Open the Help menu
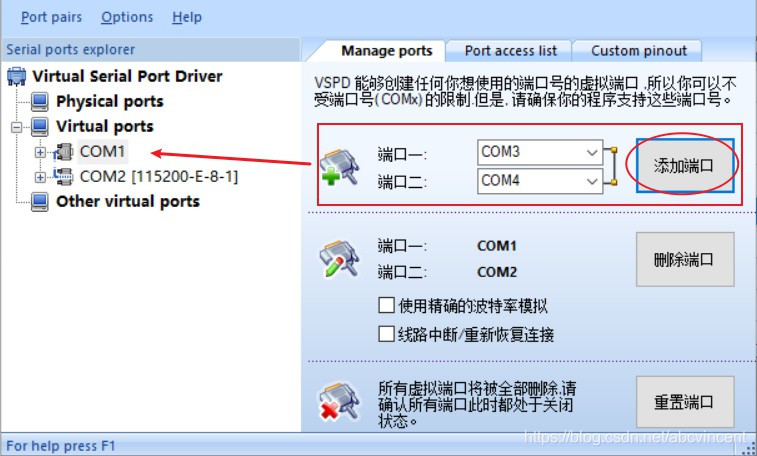 pos(187,17)
